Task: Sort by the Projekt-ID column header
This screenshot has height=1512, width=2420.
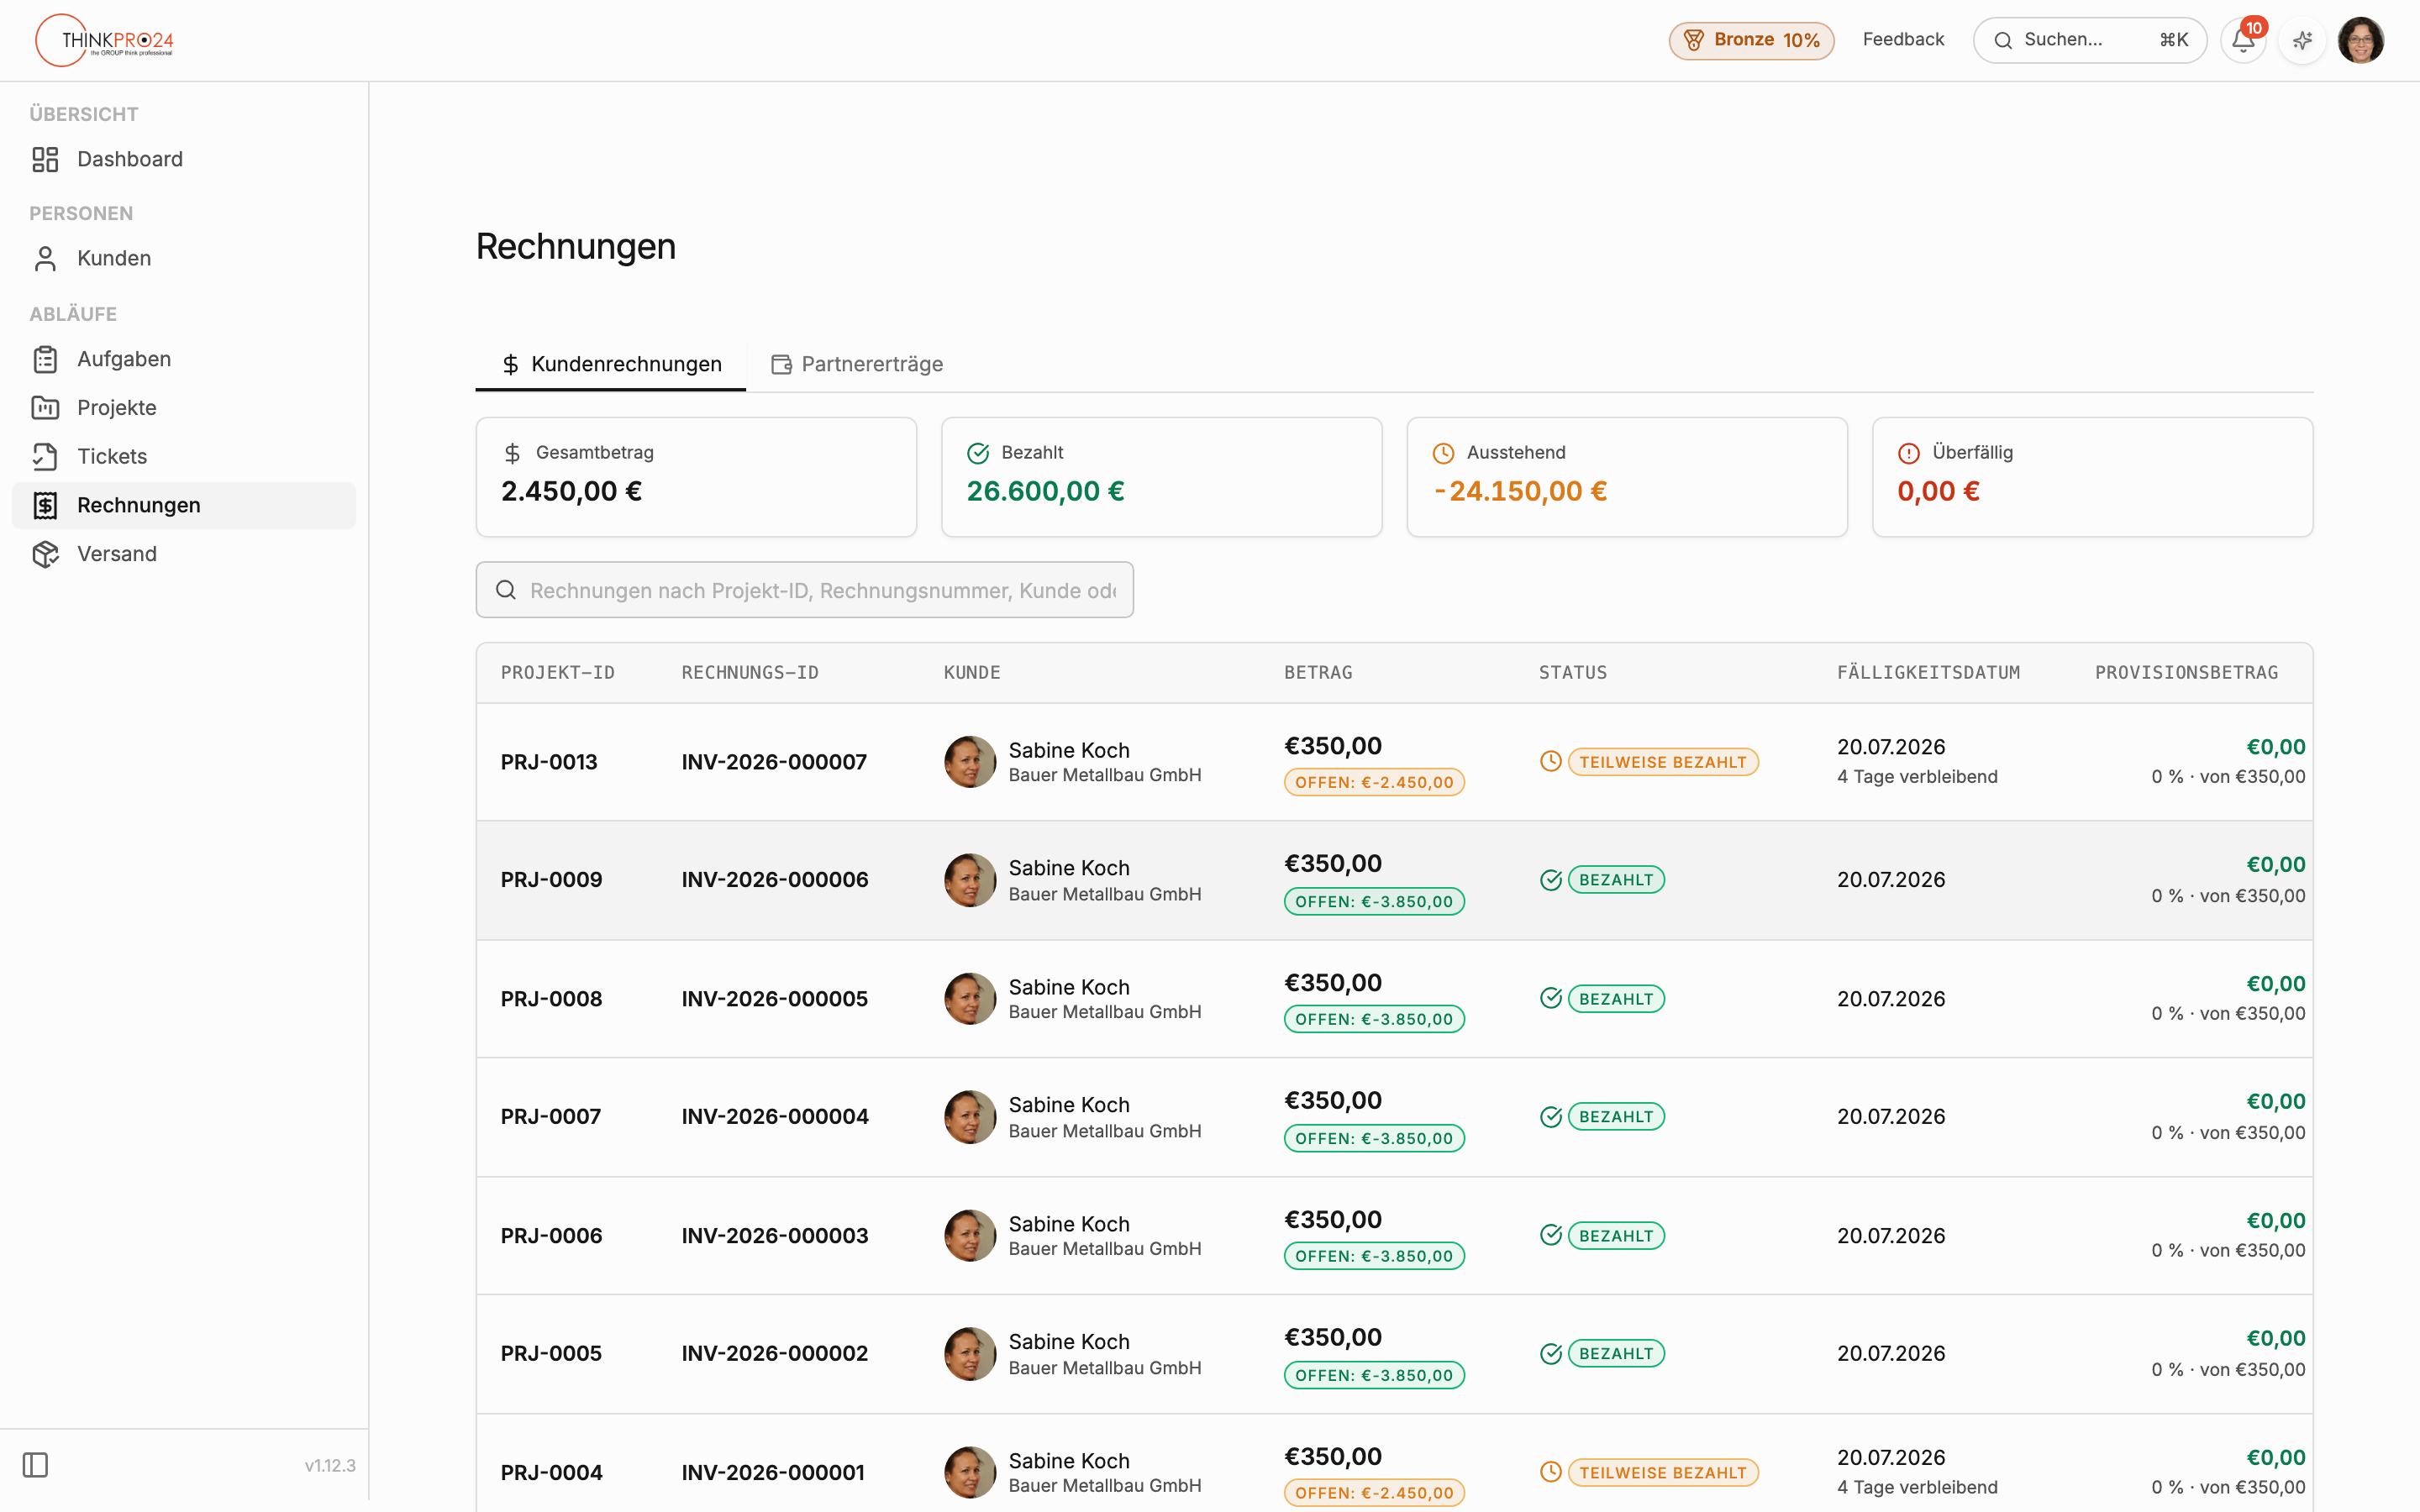Action: click(558, 673)
